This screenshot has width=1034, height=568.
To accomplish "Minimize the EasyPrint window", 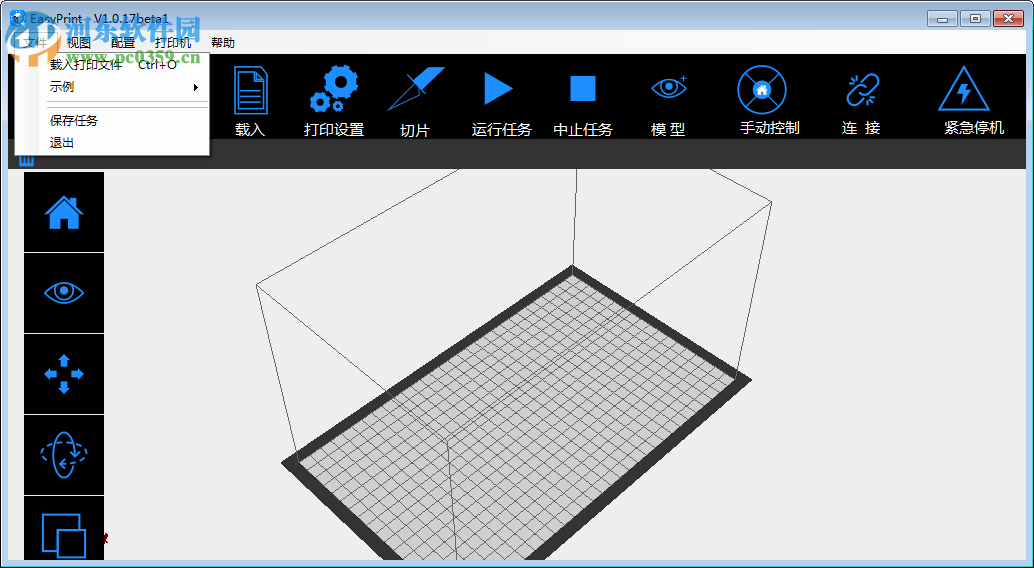I will (942, 19).
